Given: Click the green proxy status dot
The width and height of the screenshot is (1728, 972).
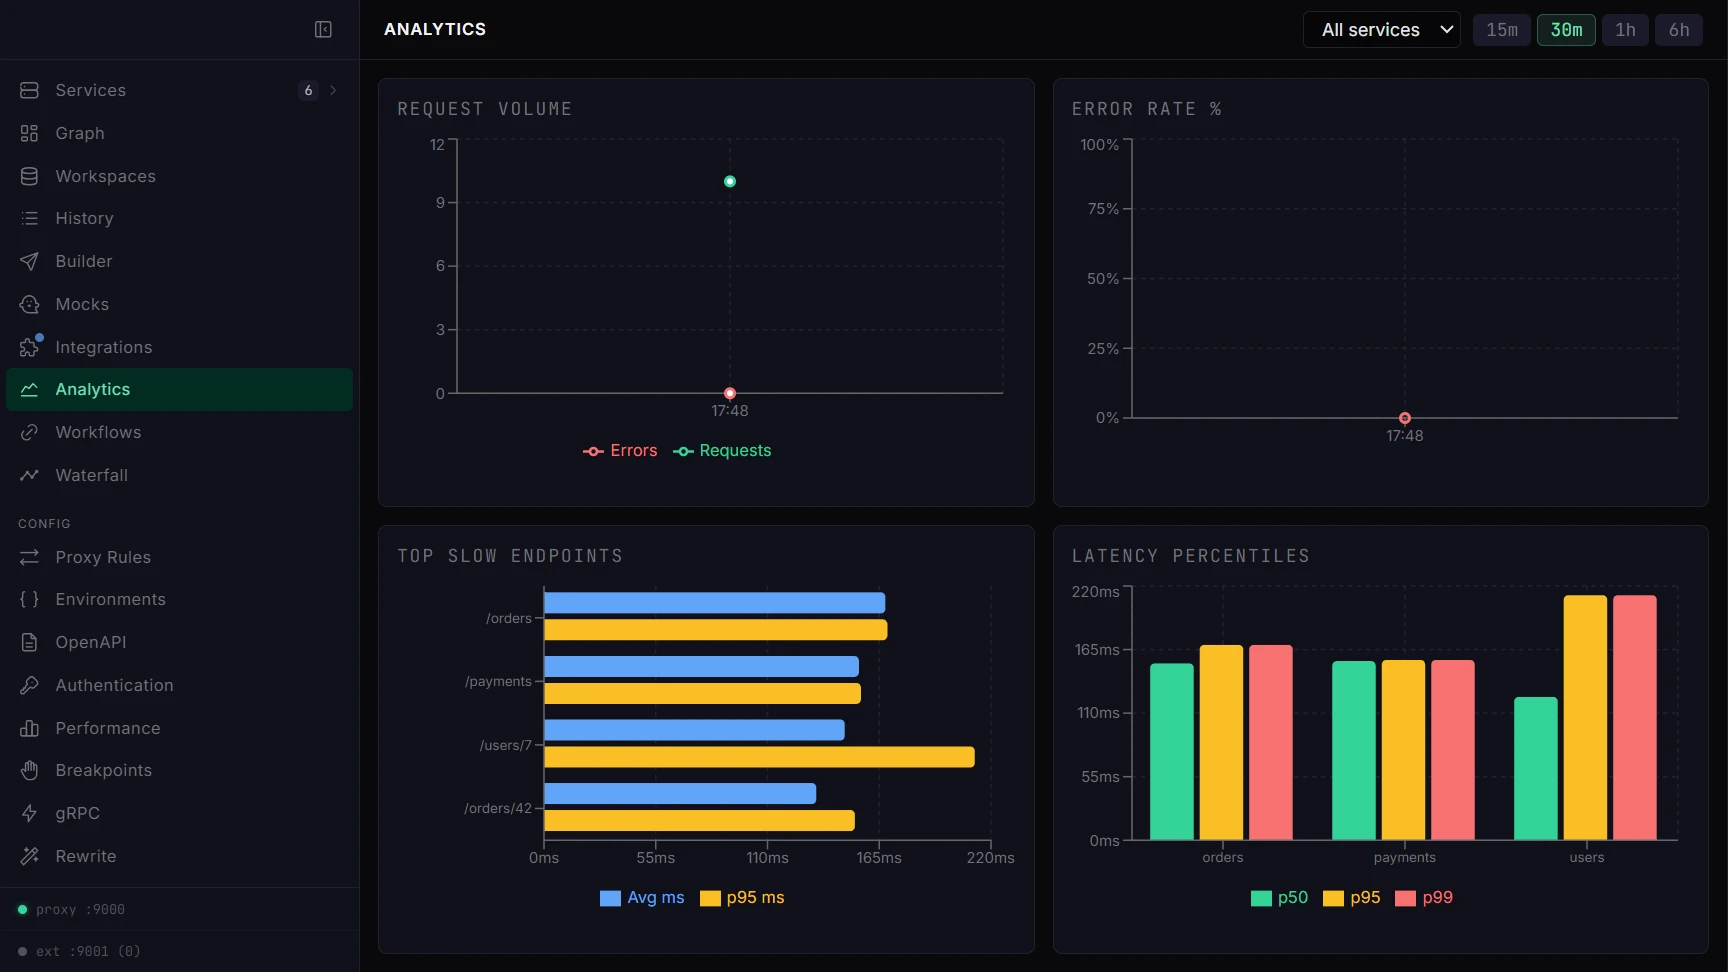Looking at the screenshot, I should 22,909.
